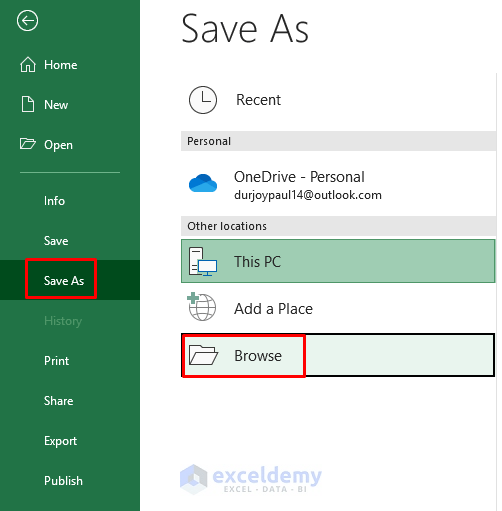Image resolution: width=502 pixels, height=511 pixels.
Task: Click the back arrow circle icon
Action: click(27, 21)
